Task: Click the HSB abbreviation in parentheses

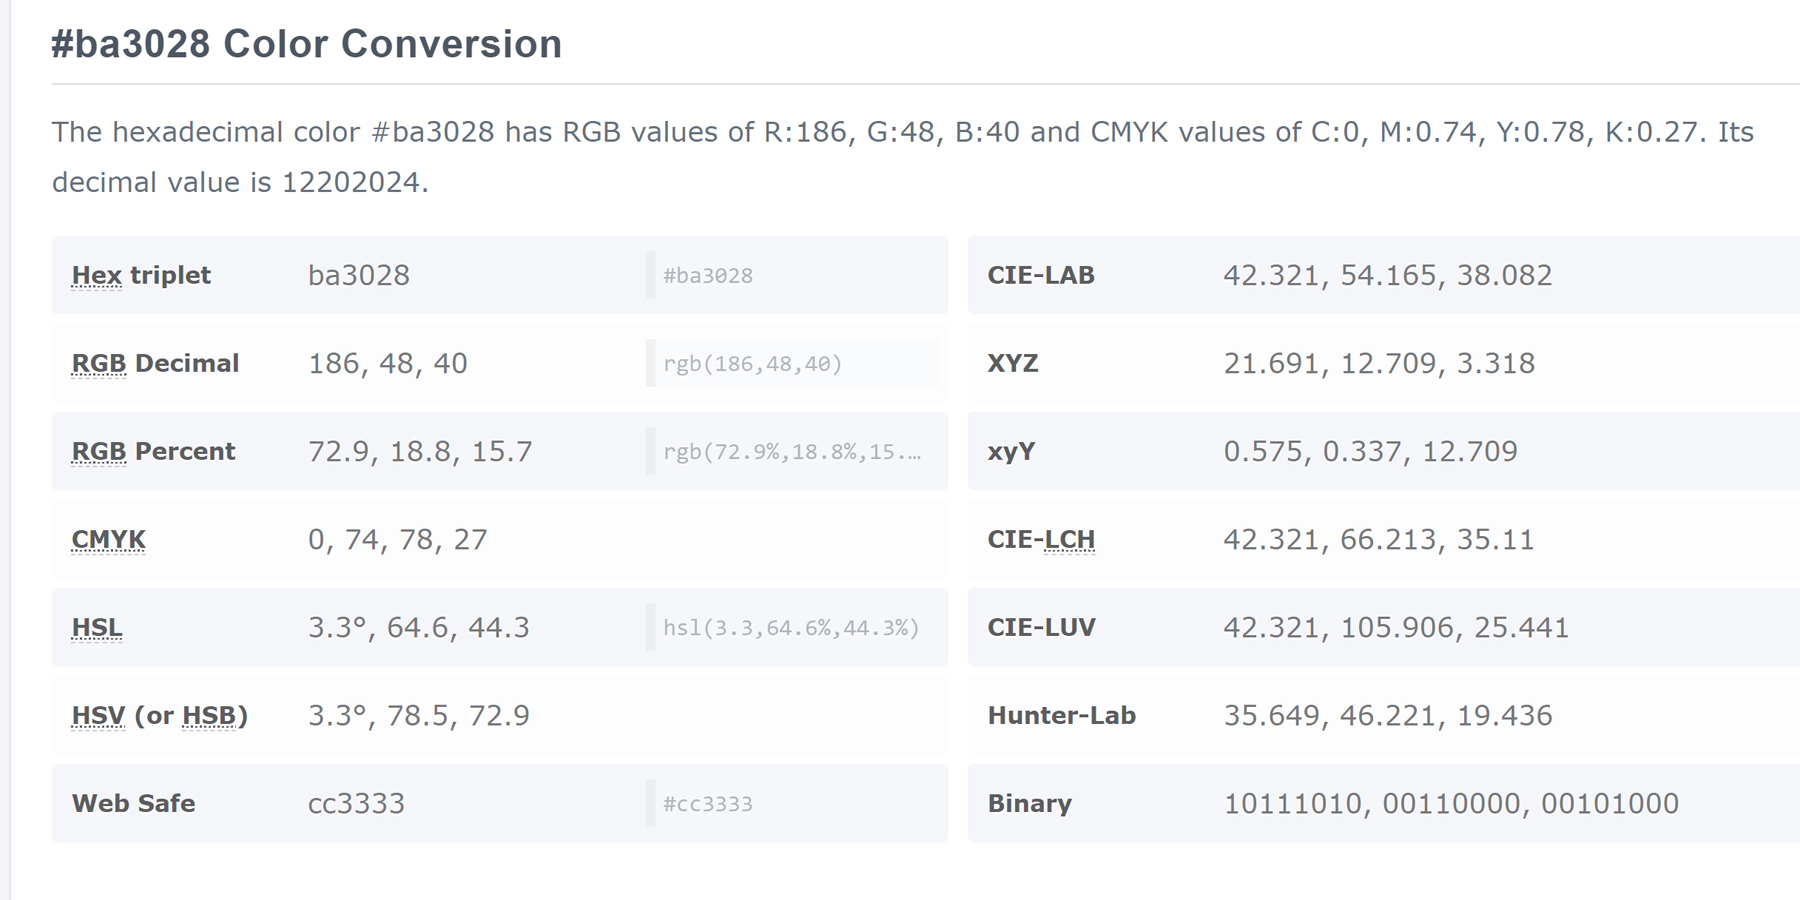Action: point(210,715)
